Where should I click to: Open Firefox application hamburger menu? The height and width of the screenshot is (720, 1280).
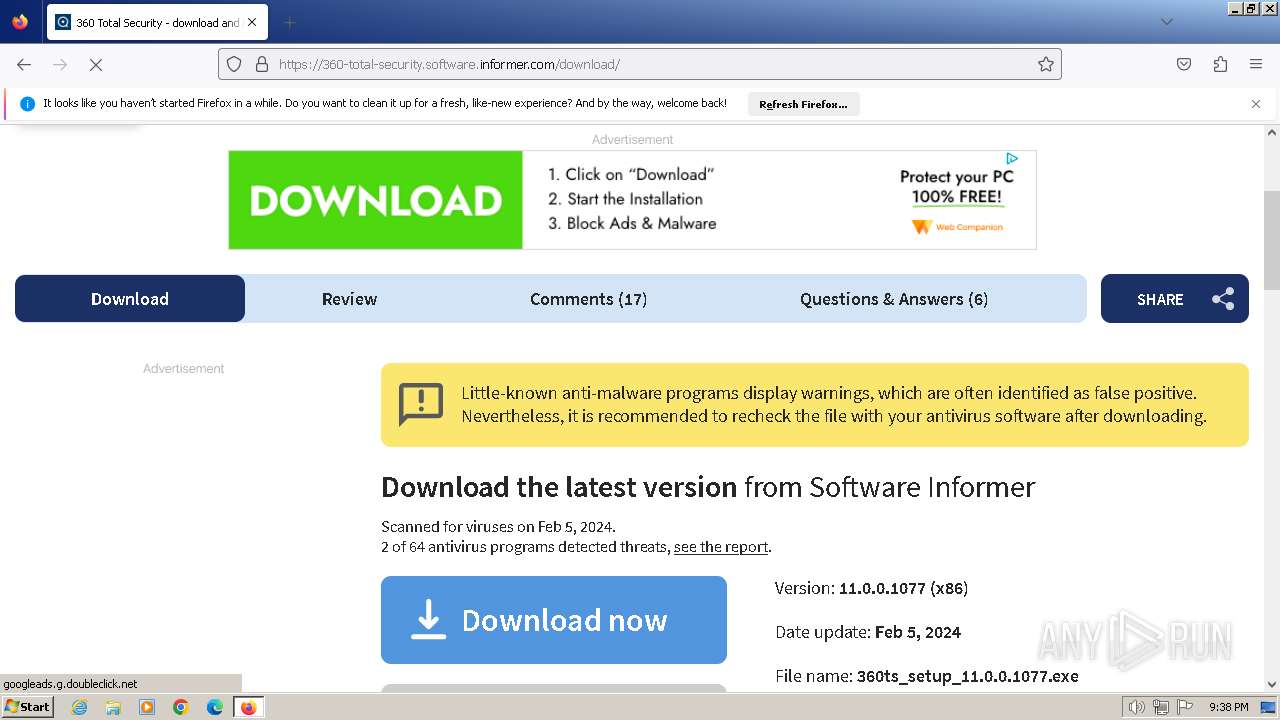tap(1256, 64)
